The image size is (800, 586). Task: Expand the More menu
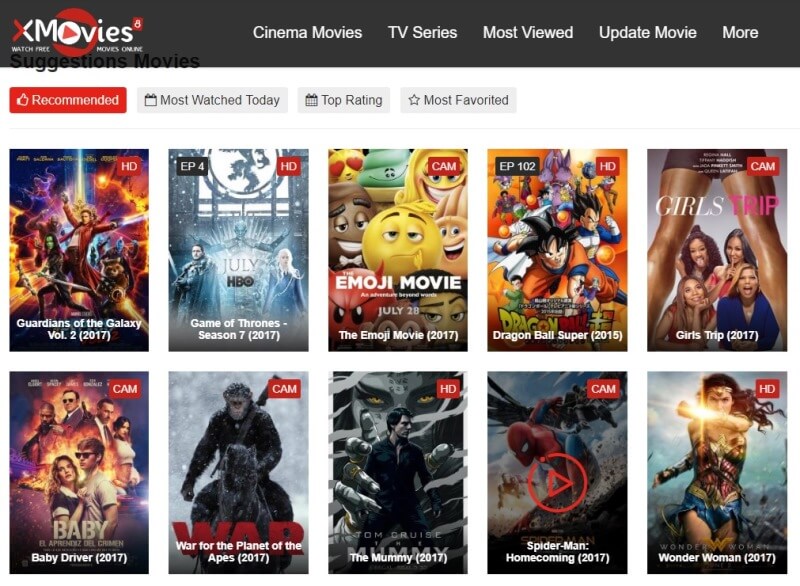tap(739, 32)
